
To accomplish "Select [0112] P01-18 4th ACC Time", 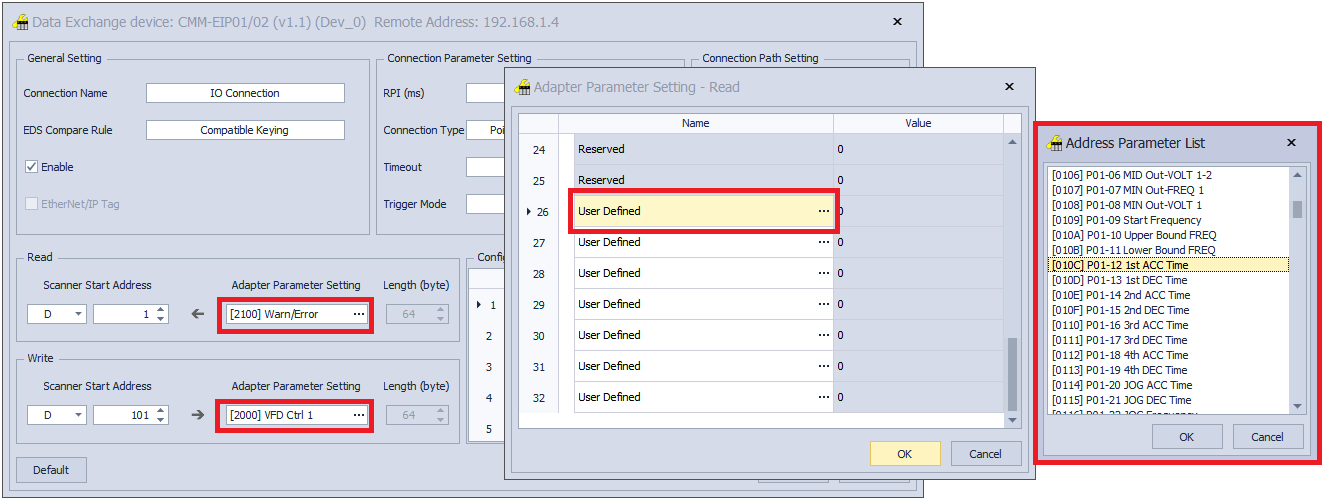I will click(x=1168, y=355).
